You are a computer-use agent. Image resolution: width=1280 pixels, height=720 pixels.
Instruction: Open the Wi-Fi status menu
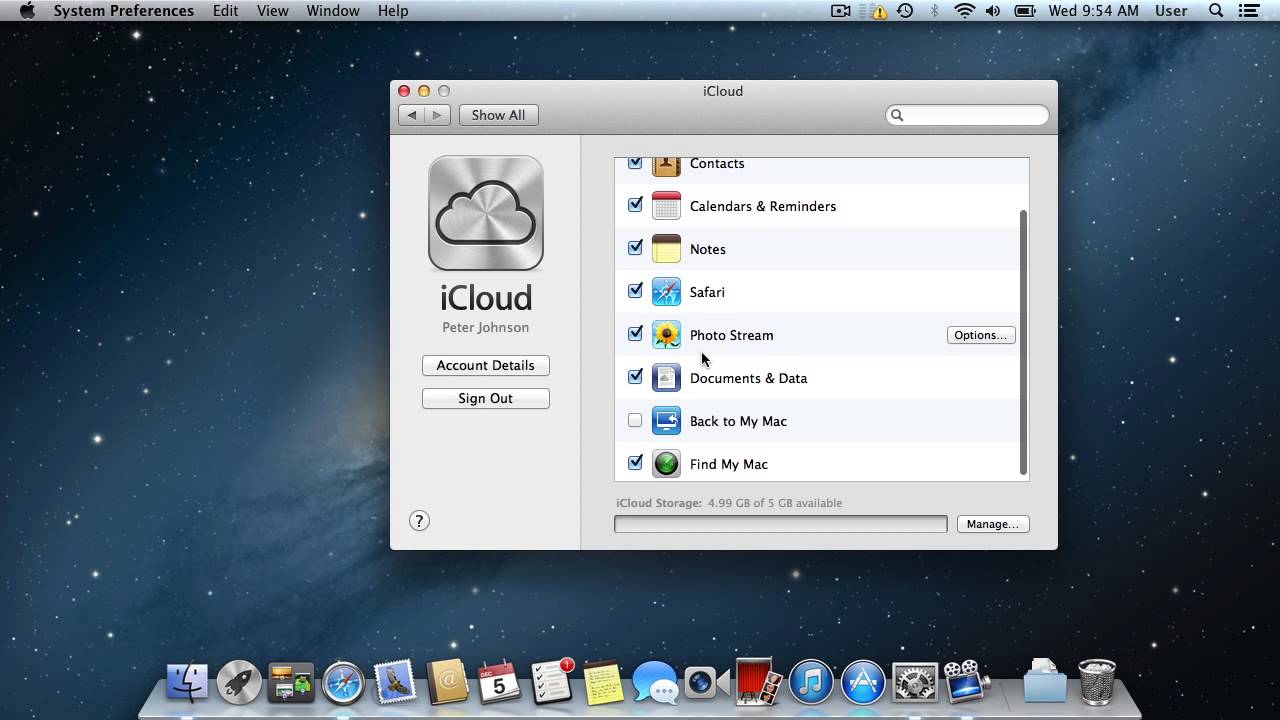(964, 11)
